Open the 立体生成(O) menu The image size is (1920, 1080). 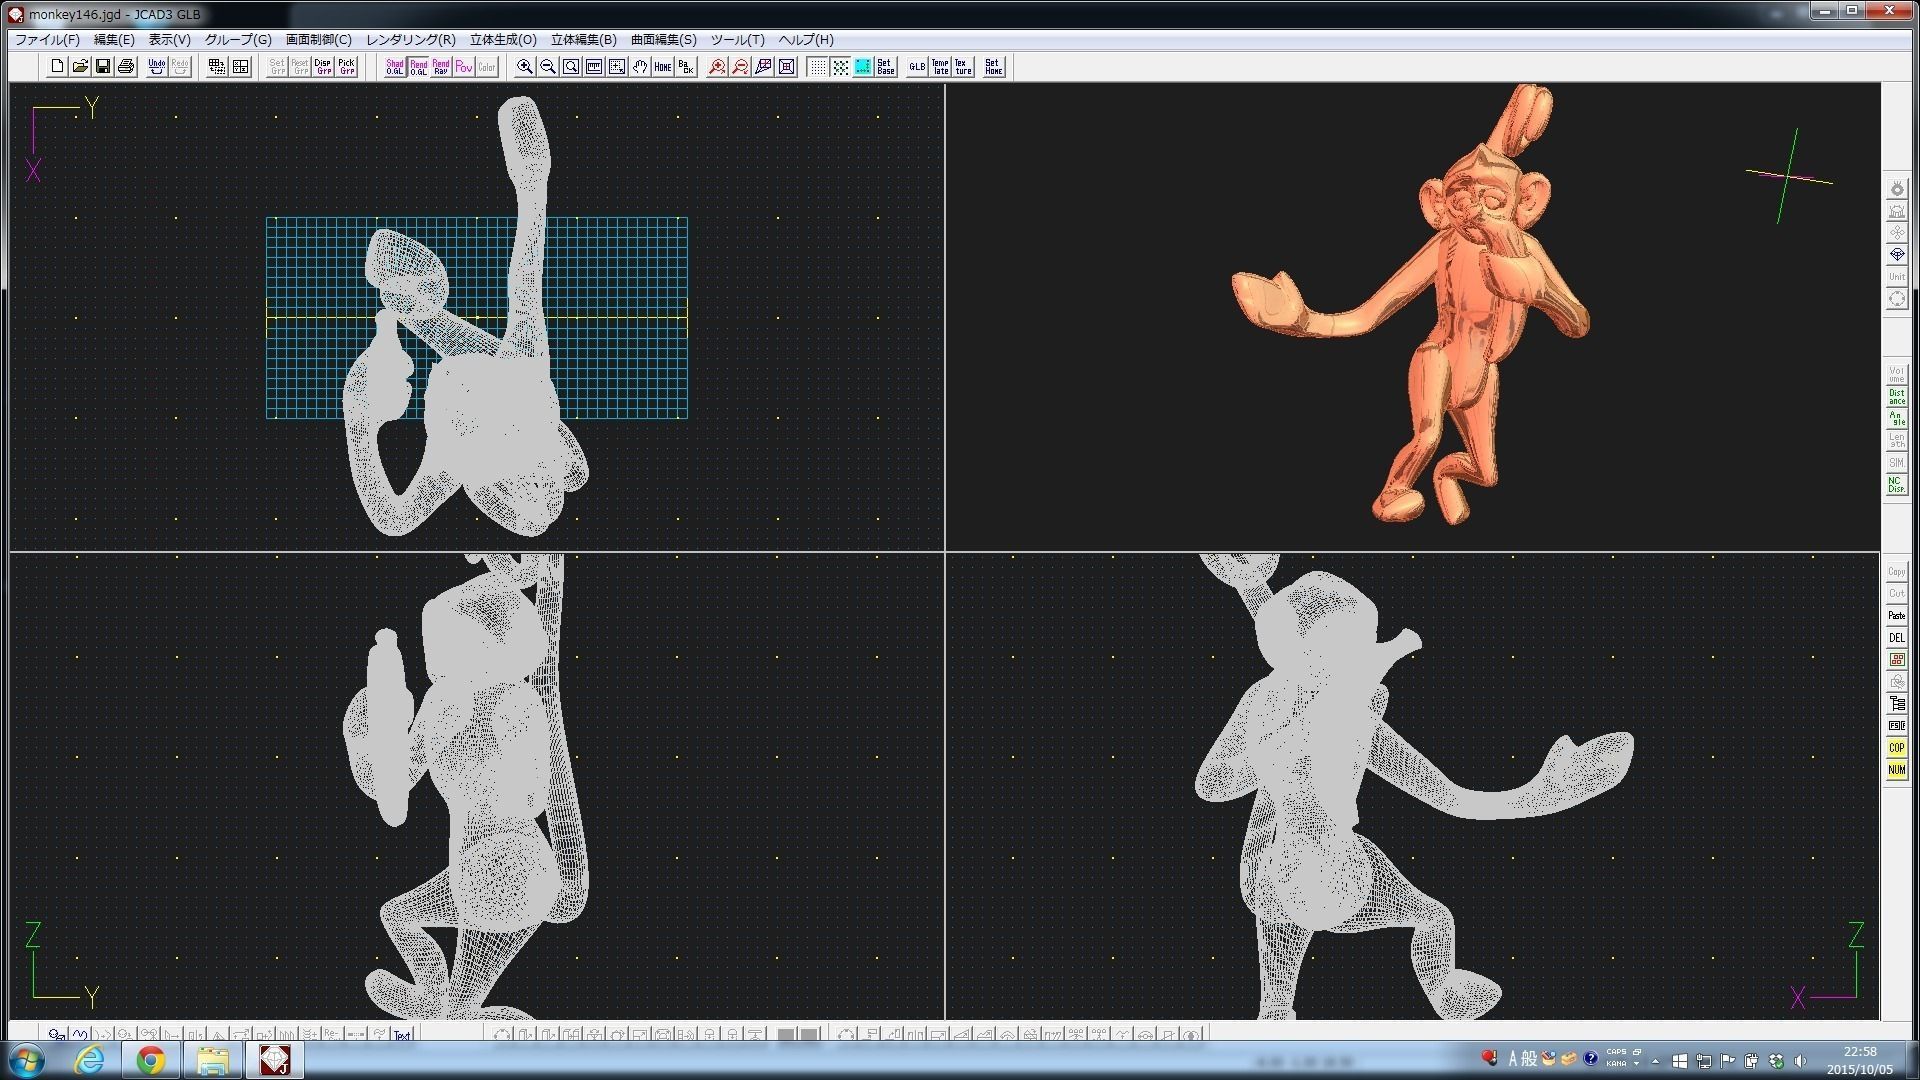coord(503,40)
